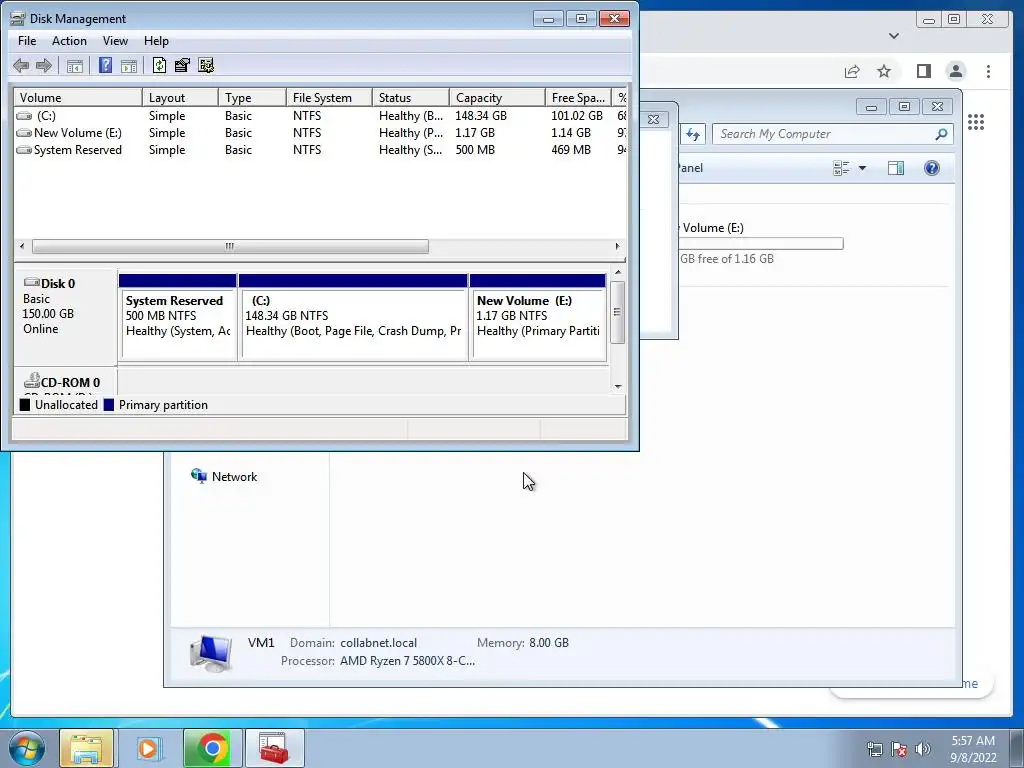Open the red toolbox app on taskbar
The width and height of the screenshot is (1024, 768).
pos(274,748)
